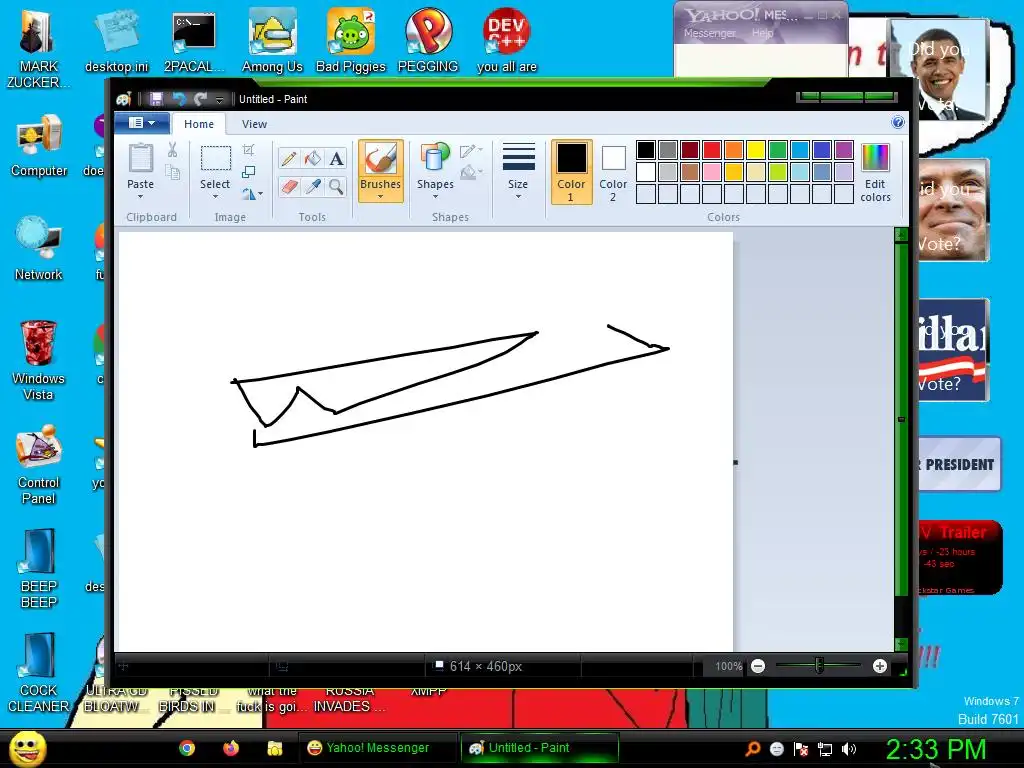This screenshot has width=1024, height=768.
Task: Open the volume speaker tray icon
Action: point(849,749)
